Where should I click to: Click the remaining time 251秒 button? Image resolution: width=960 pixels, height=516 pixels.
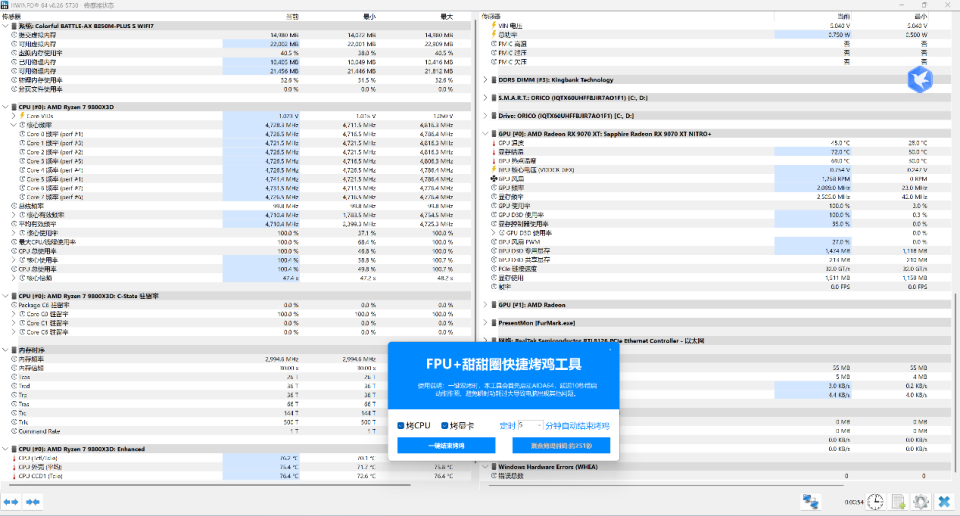point(561,446)
